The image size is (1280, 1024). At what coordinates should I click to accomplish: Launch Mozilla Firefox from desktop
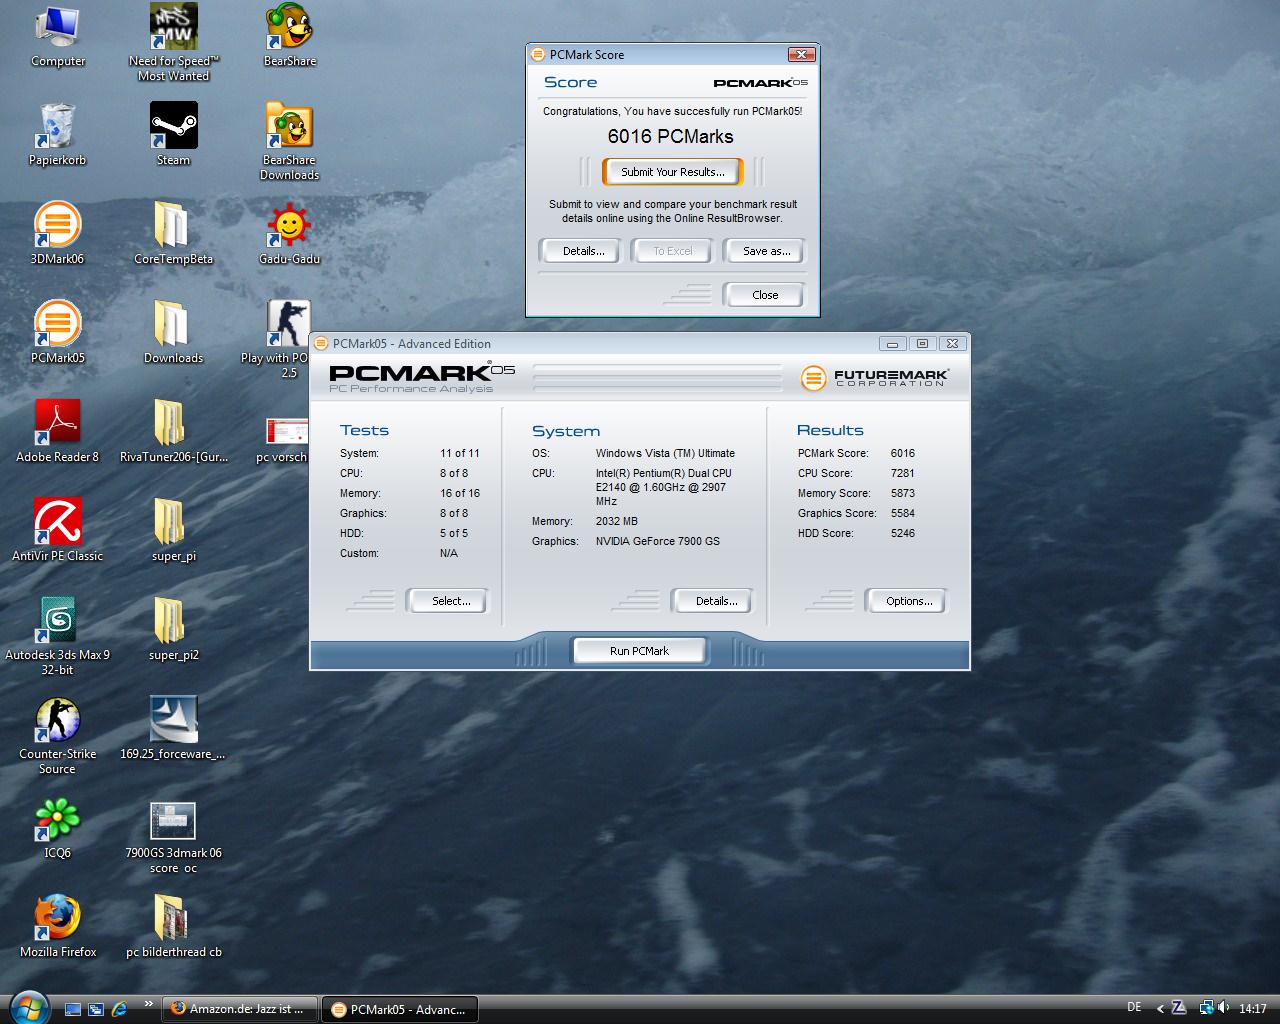(57, 926)
